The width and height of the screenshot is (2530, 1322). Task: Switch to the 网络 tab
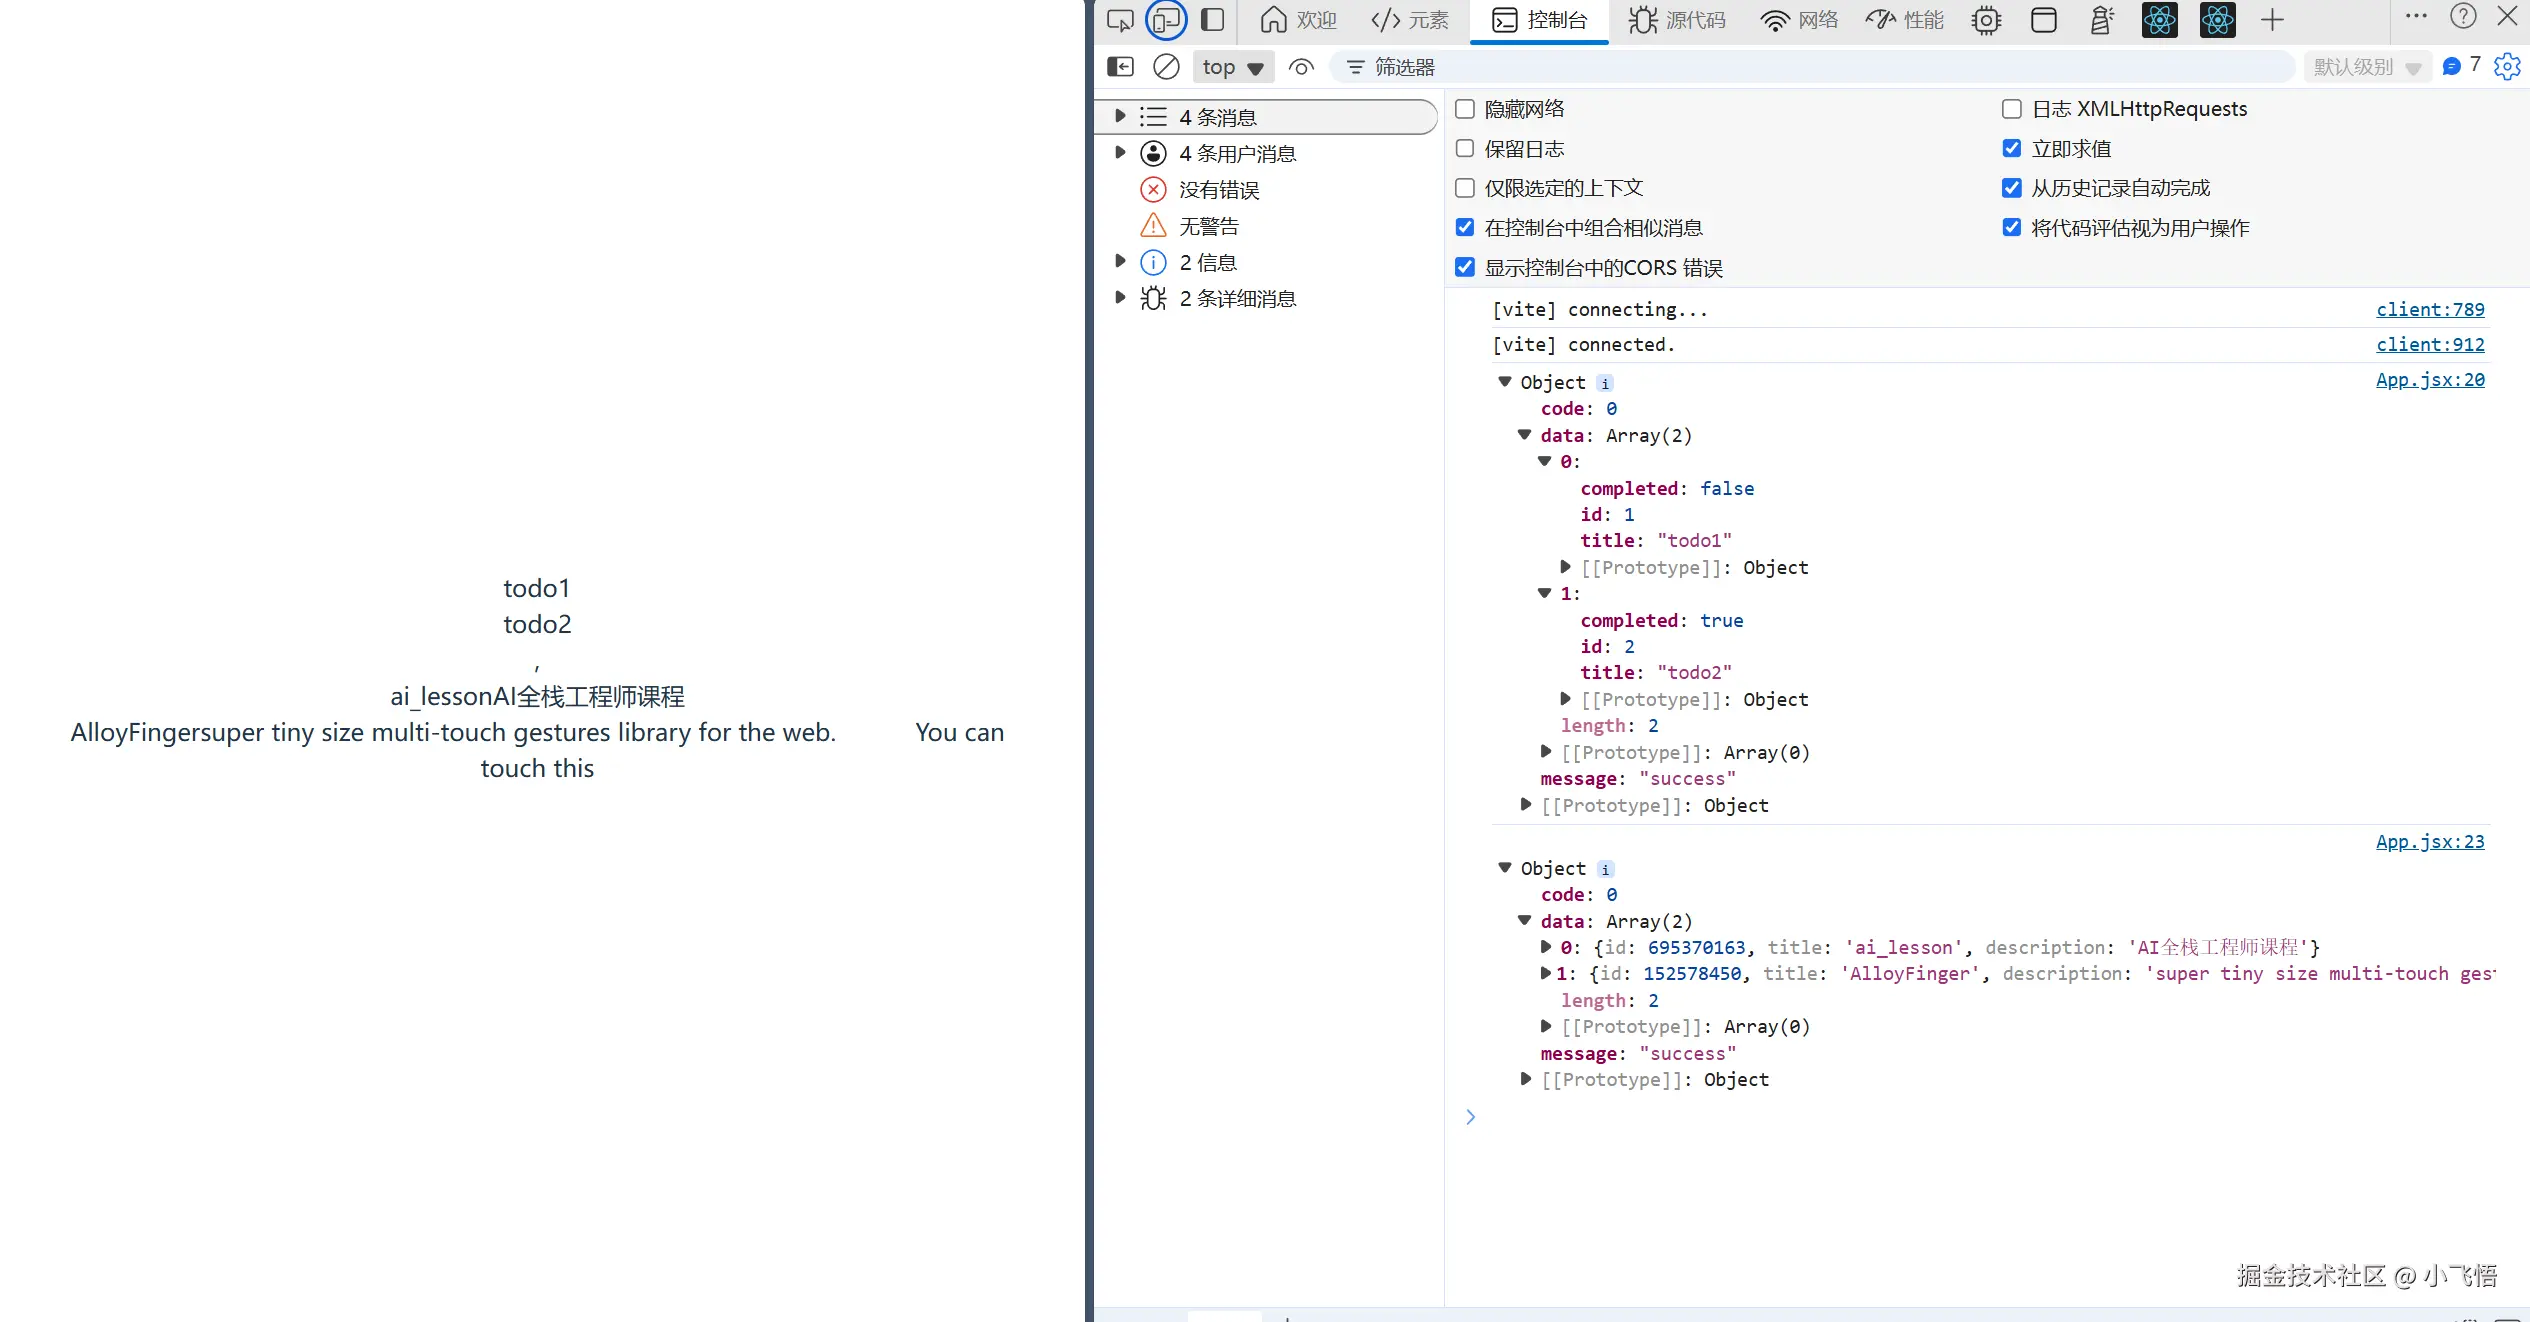[1800, 20]
